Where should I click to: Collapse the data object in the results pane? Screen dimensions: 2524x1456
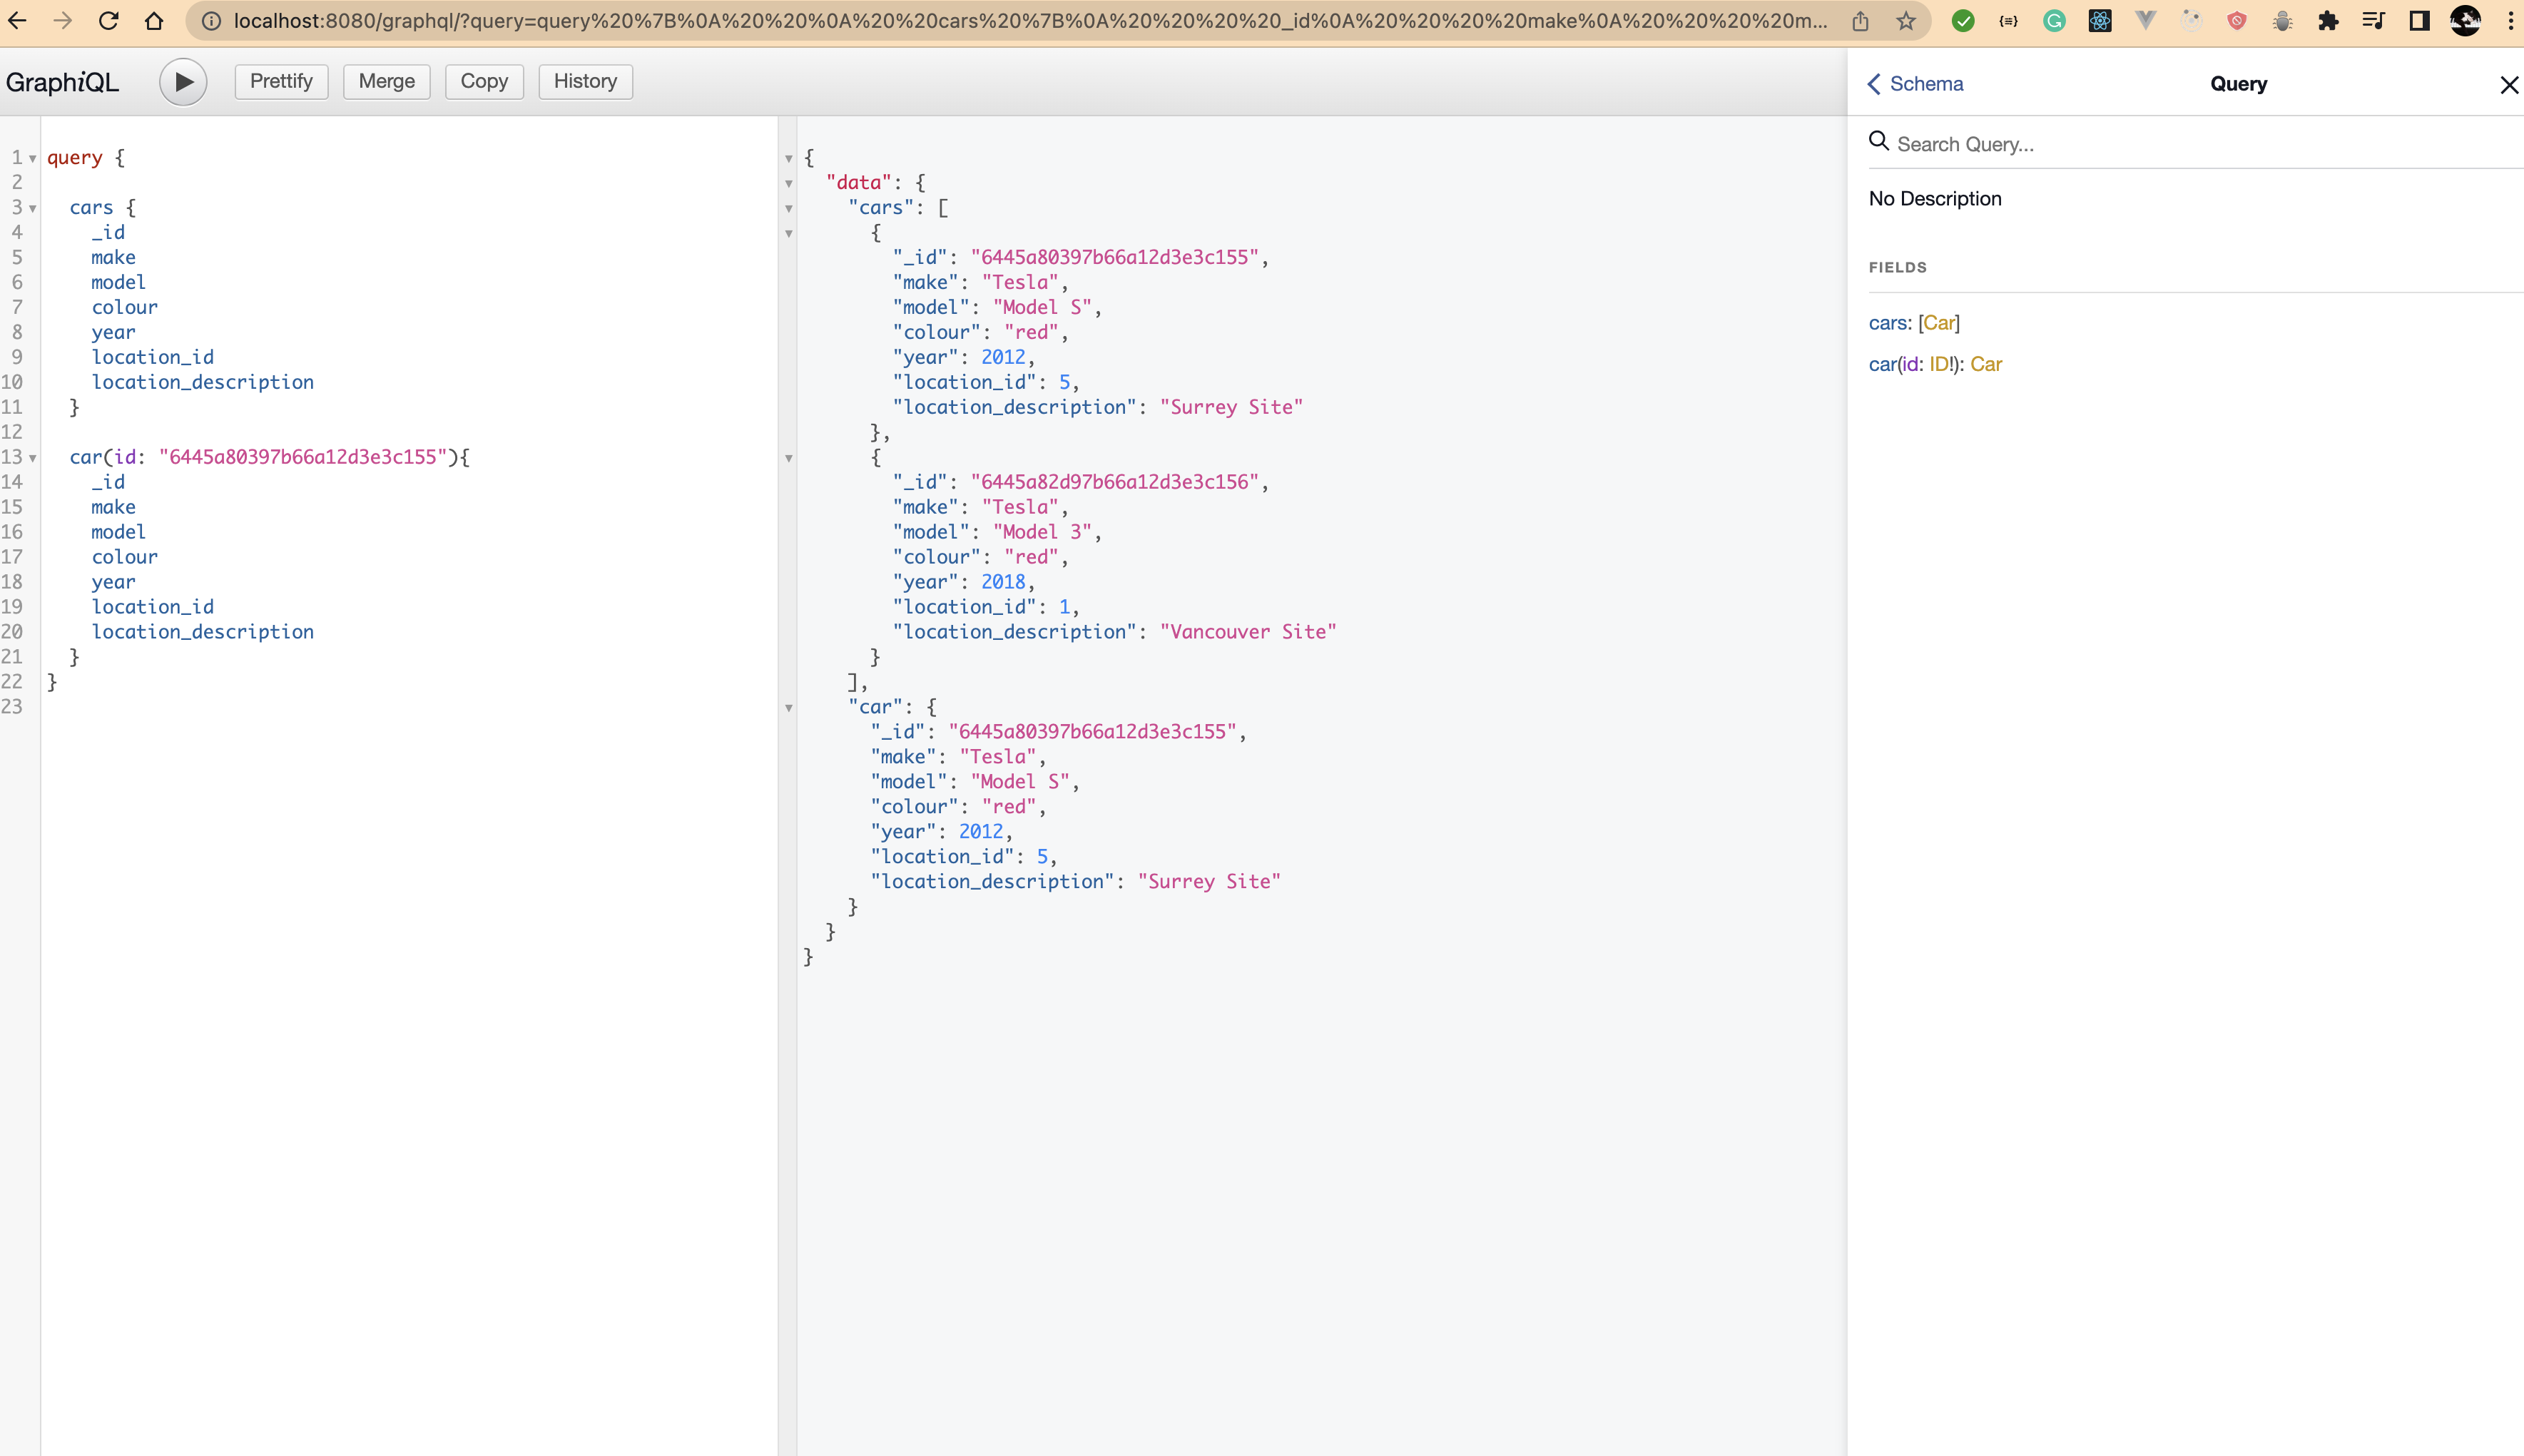(790, 182)
